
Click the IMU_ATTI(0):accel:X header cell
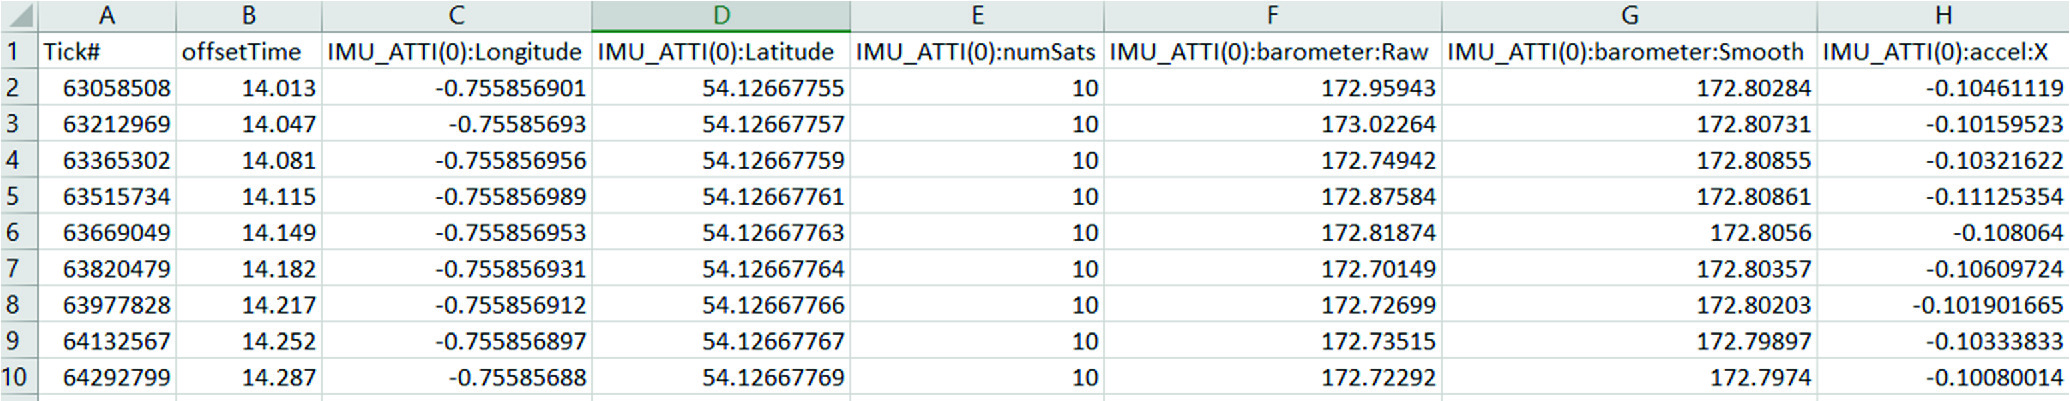click(1942, 52)
